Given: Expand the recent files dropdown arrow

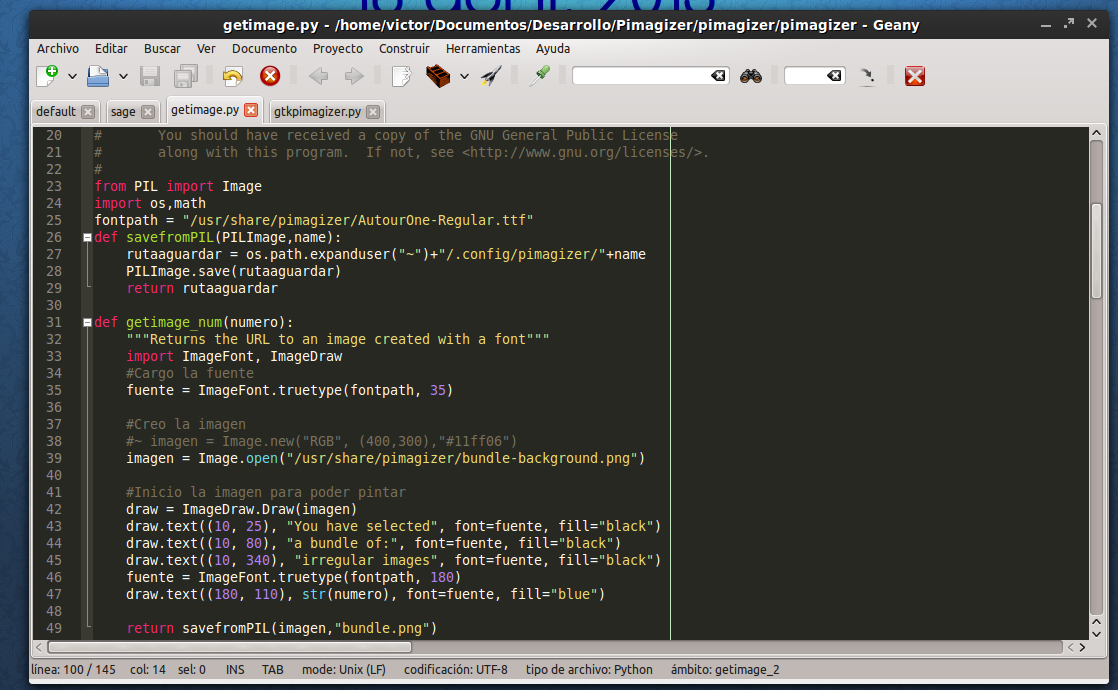Looking at the screenshot, I should pyautogui.click(x=123, y=76).
